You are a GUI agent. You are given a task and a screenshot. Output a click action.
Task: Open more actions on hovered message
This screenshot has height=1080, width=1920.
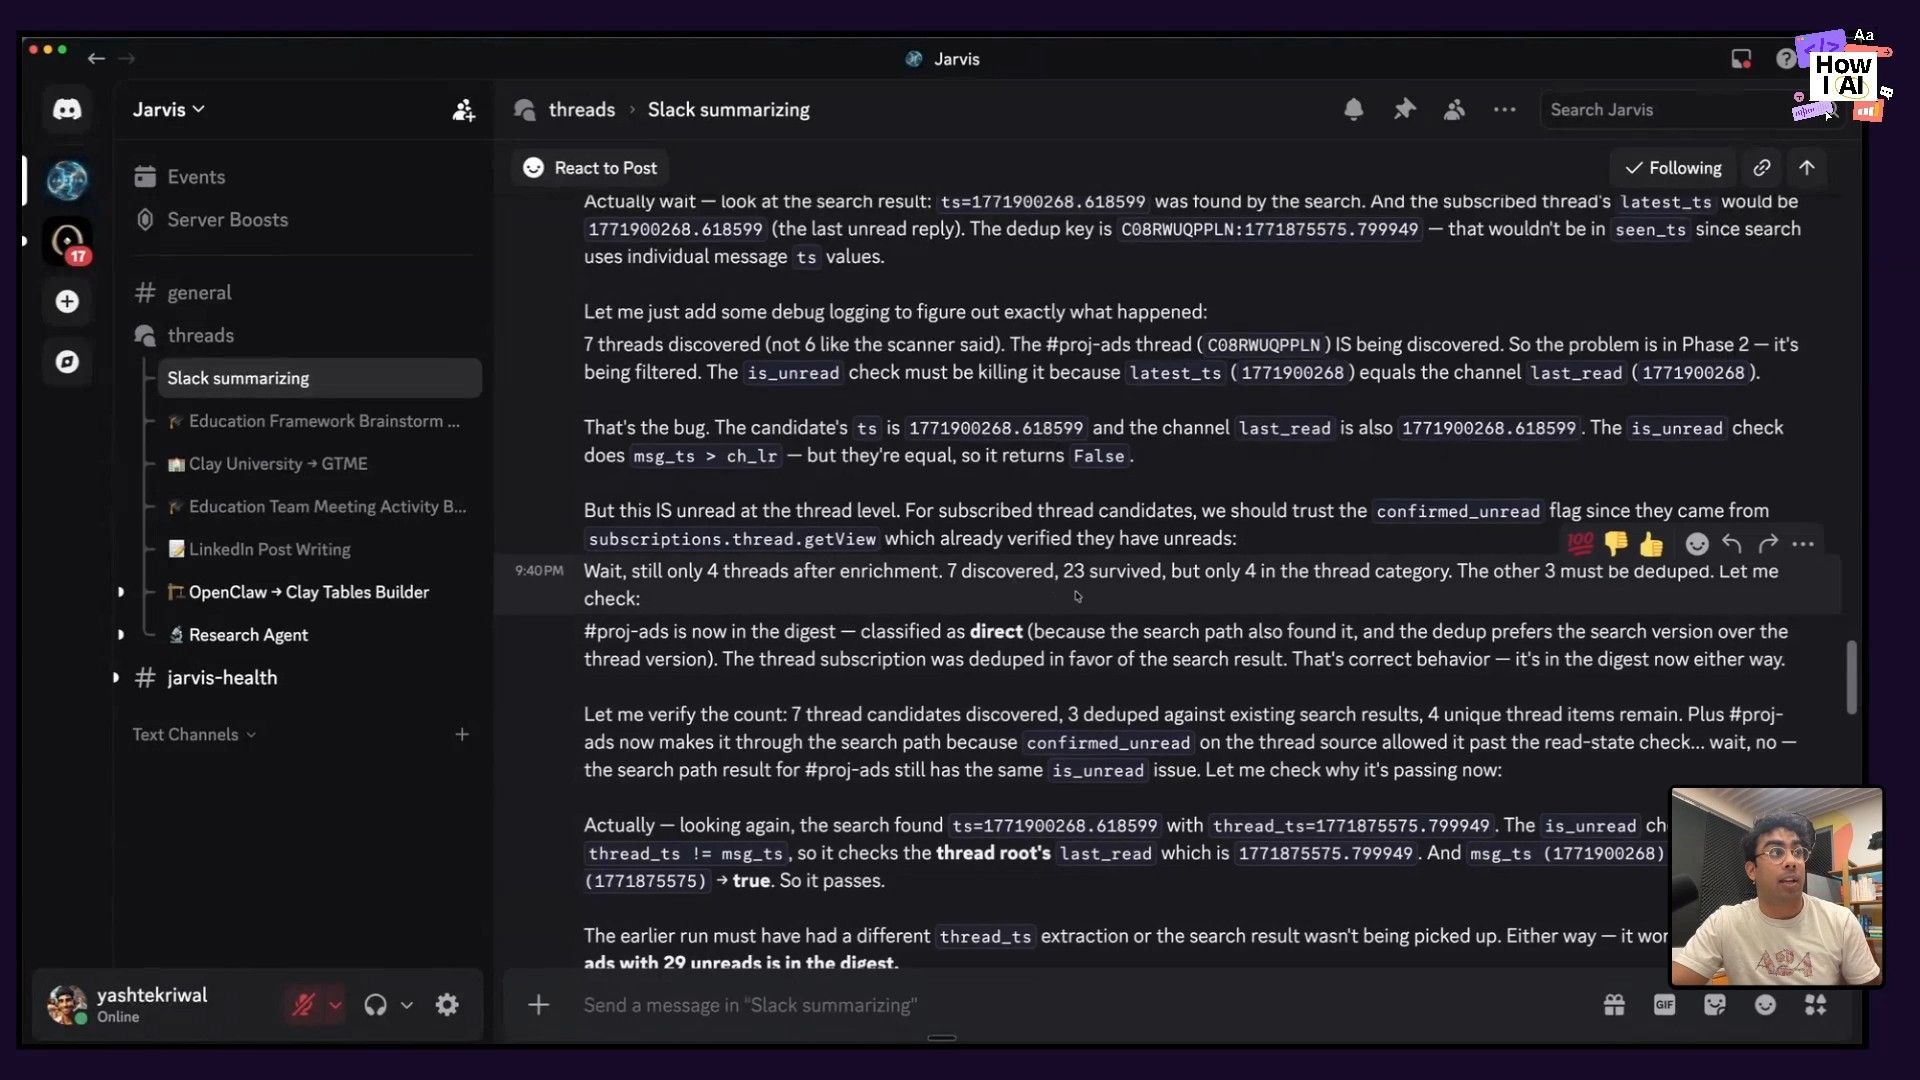[x=1803, y=544]
